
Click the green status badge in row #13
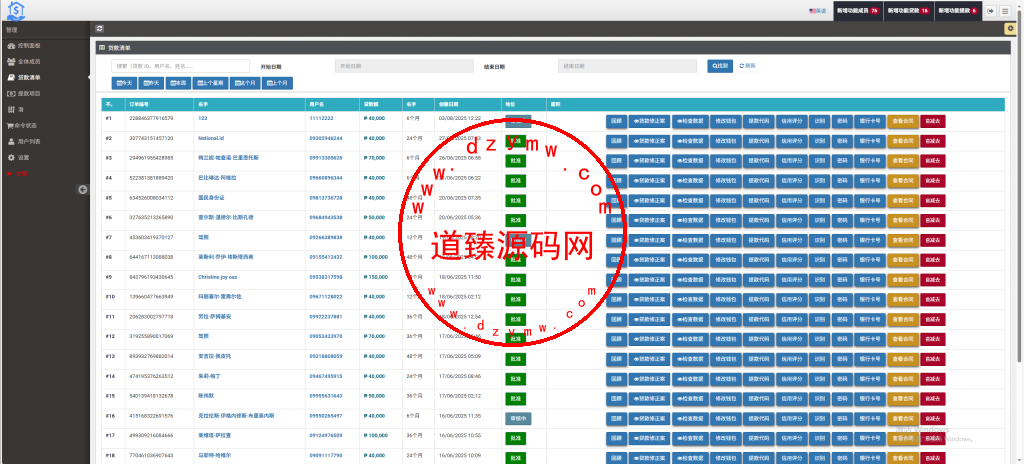(515, 359)
